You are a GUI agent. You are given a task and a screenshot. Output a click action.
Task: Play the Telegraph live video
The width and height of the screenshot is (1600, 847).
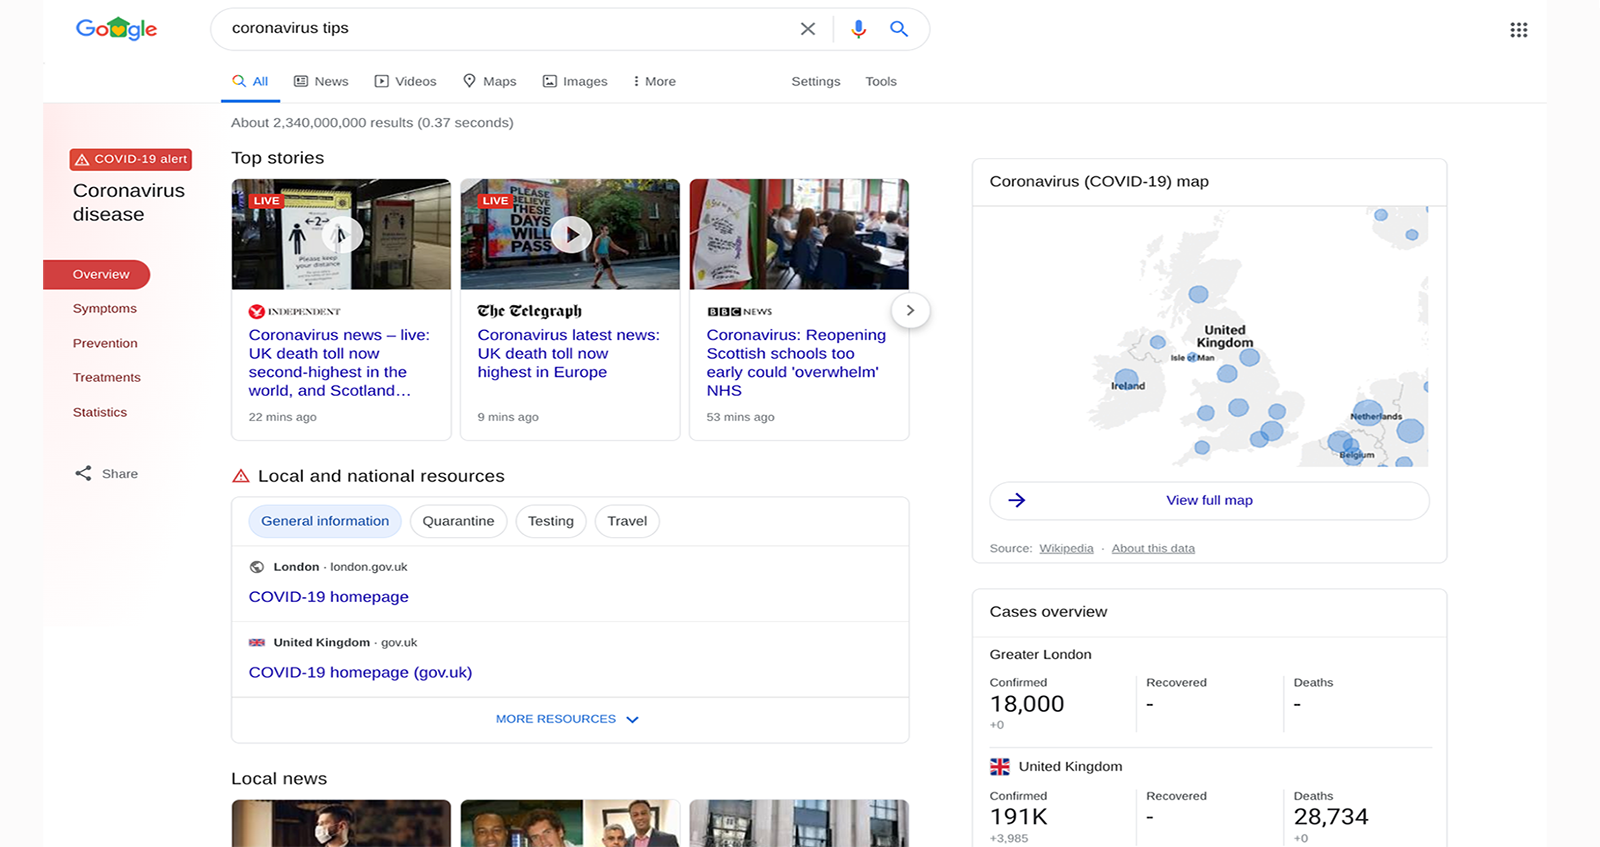[x=571, y=235]
